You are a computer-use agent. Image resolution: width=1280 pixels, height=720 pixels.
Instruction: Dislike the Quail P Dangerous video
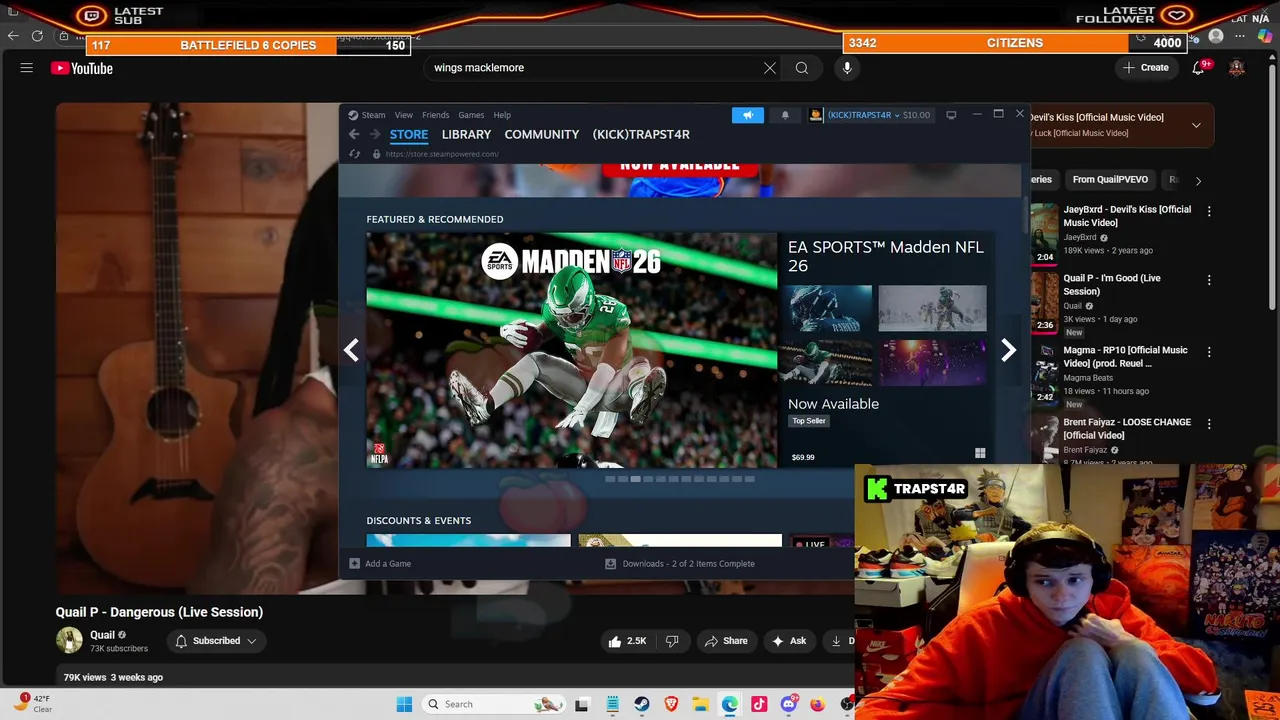click(672, 641)
